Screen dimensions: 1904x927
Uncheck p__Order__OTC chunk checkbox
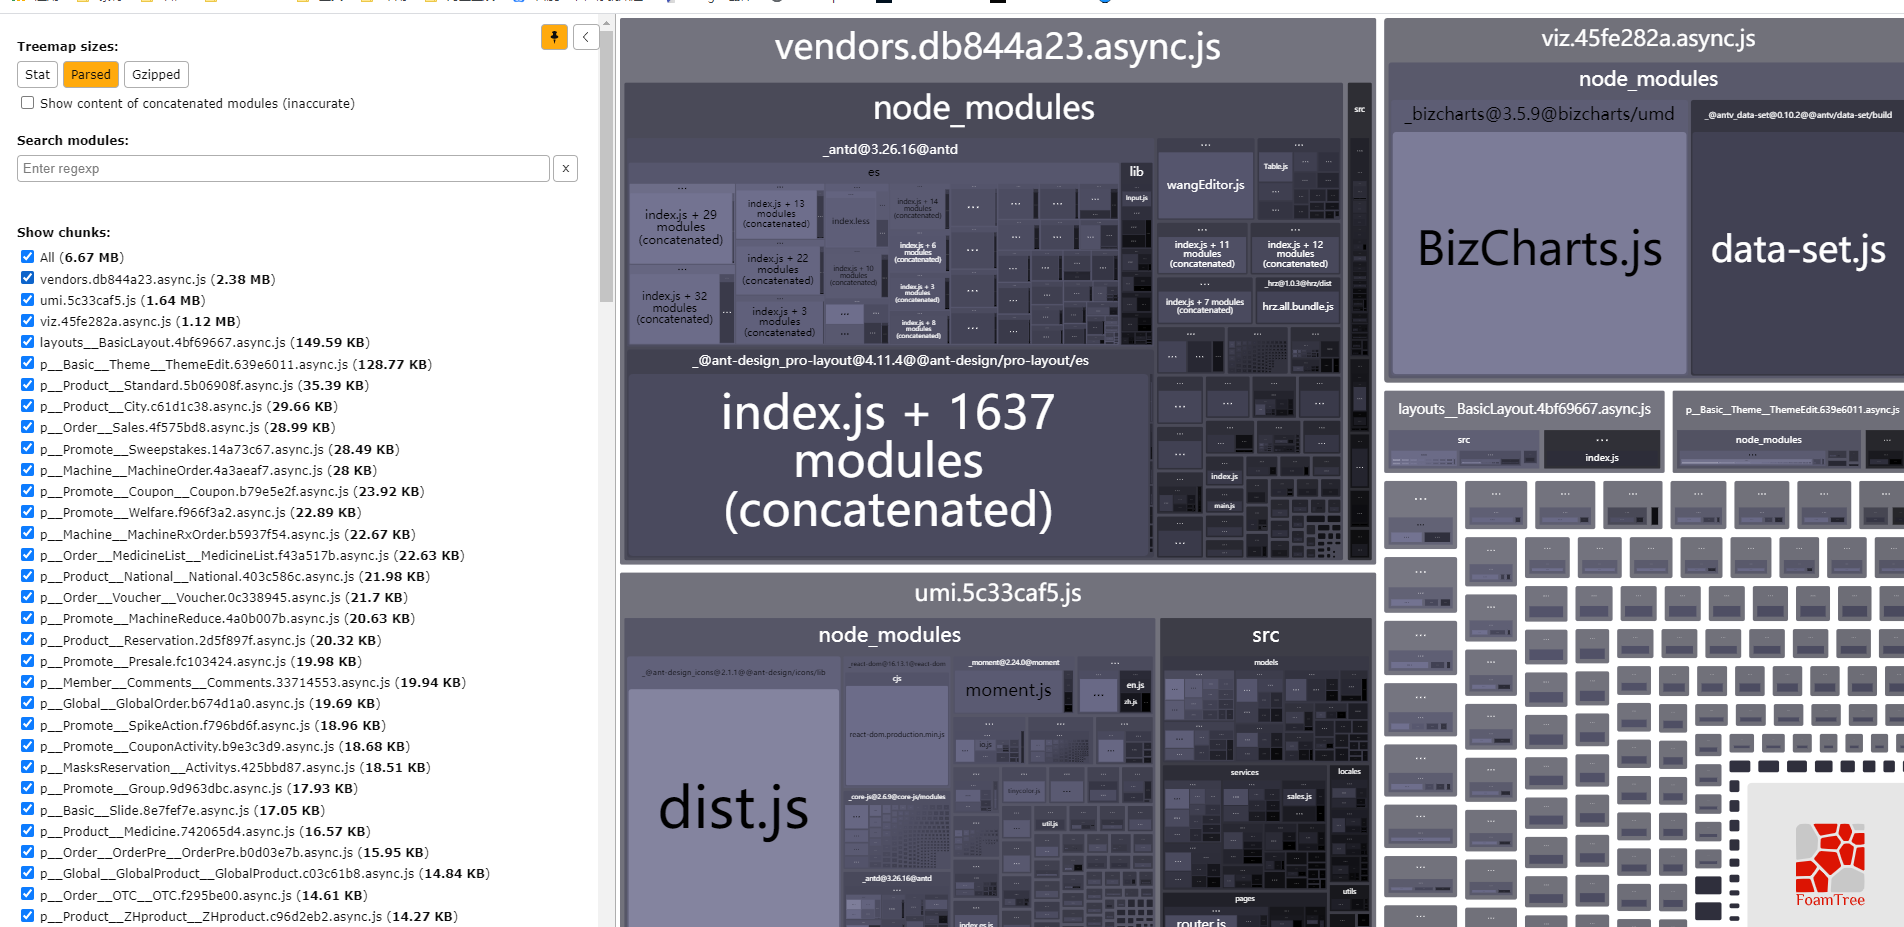[28, 895]
